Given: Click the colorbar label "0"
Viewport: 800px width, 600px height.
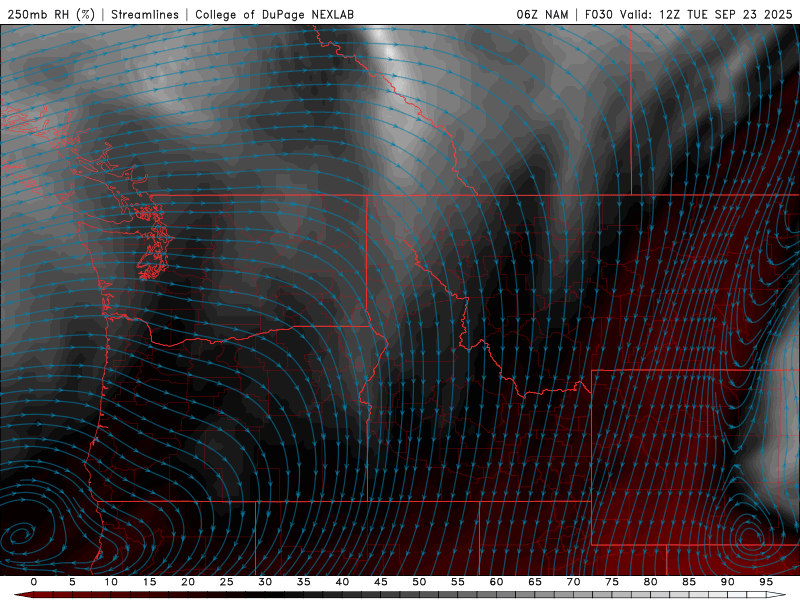Looking at the screenshot, I should 34,582.
